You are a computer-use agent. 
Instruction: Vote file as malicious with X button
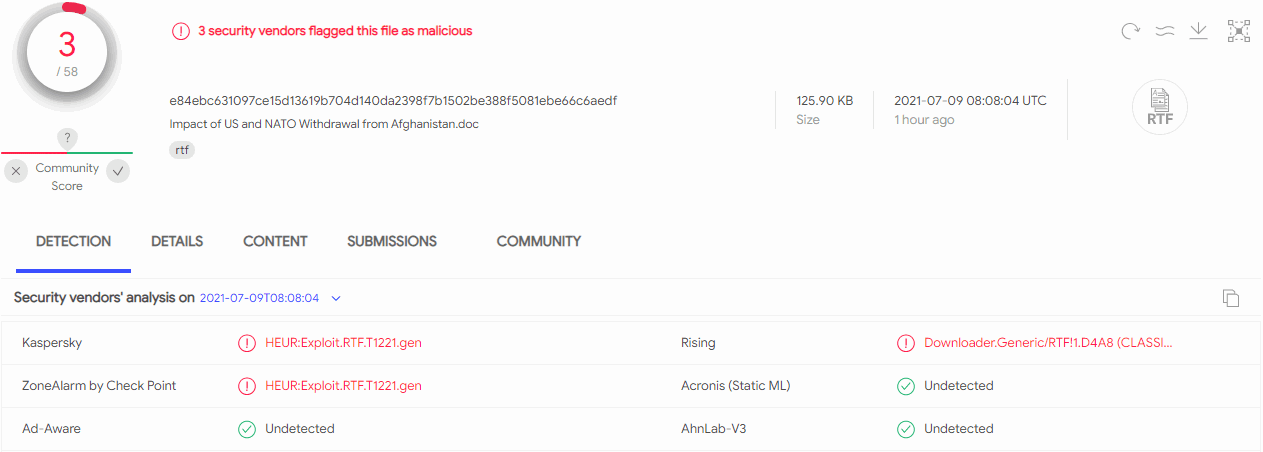(x=16, y=171)
